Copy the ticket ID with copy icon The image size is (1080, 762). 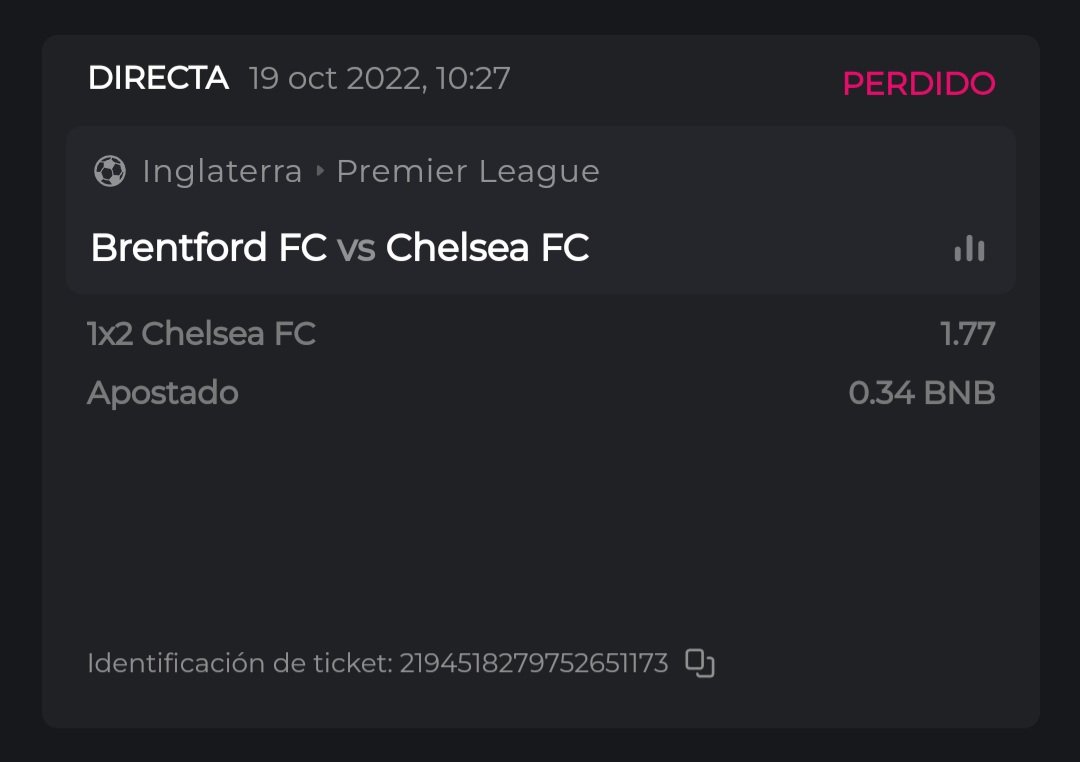click(x=700, y=663)
